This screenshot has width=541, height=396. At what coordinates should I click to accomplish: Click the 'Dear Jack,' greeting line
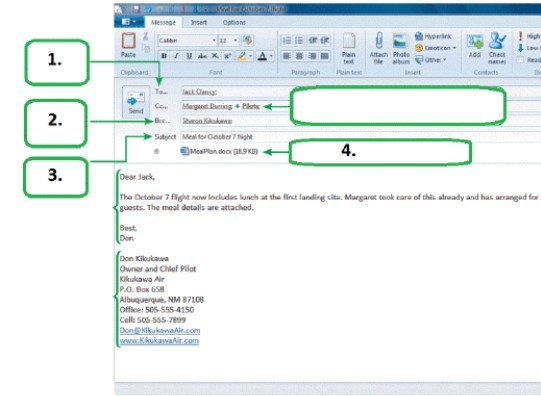tap(137, 177)
